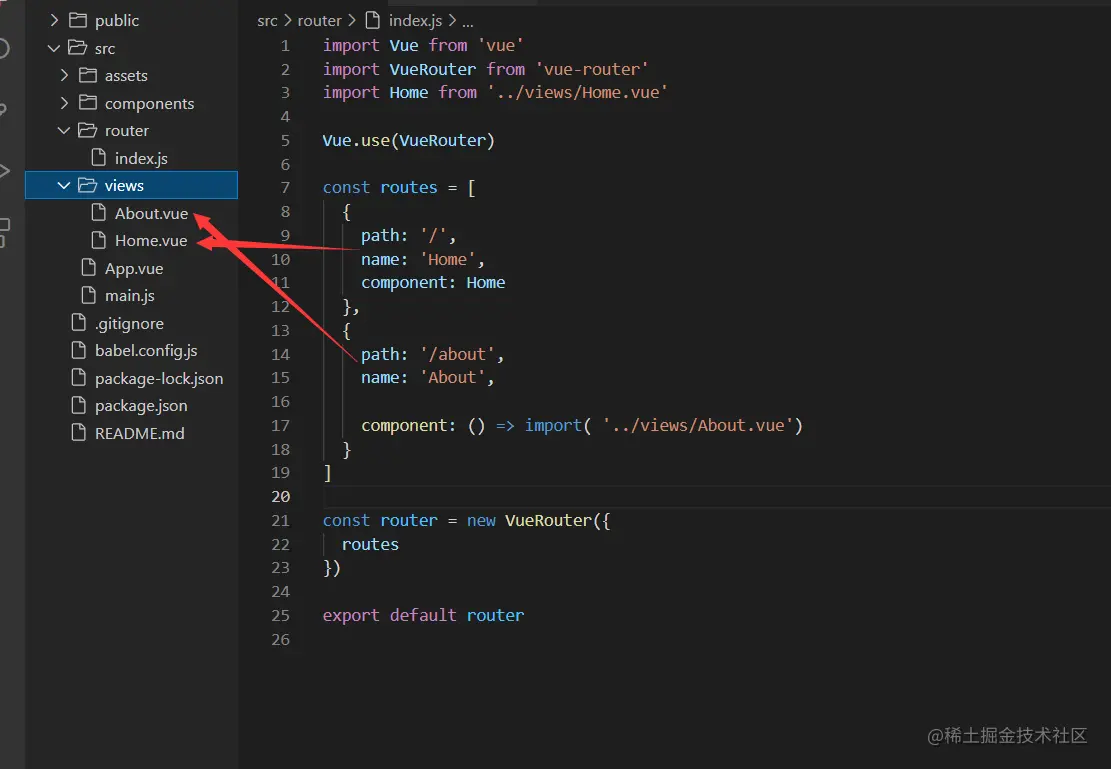
Task: Click file icon beside package.json
Action: click(x=79, y=405)
